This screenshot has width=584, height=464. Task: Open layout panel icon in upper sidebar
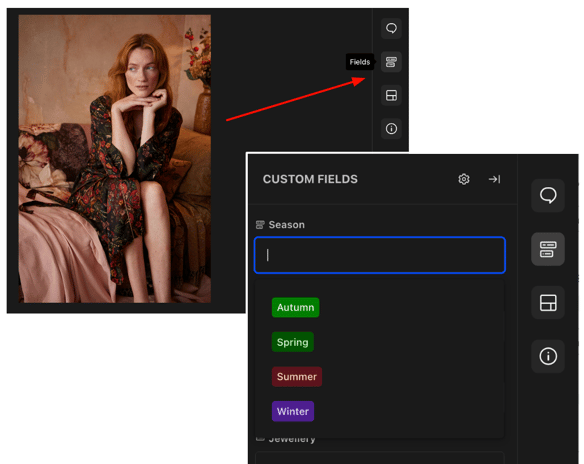click(x=391, y=95)
